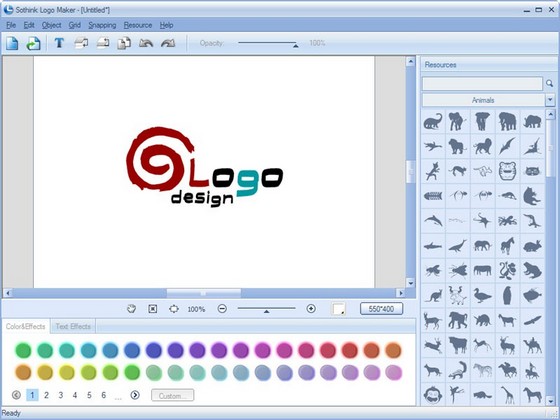Select the giraffe animal shape

pos(508,395)
